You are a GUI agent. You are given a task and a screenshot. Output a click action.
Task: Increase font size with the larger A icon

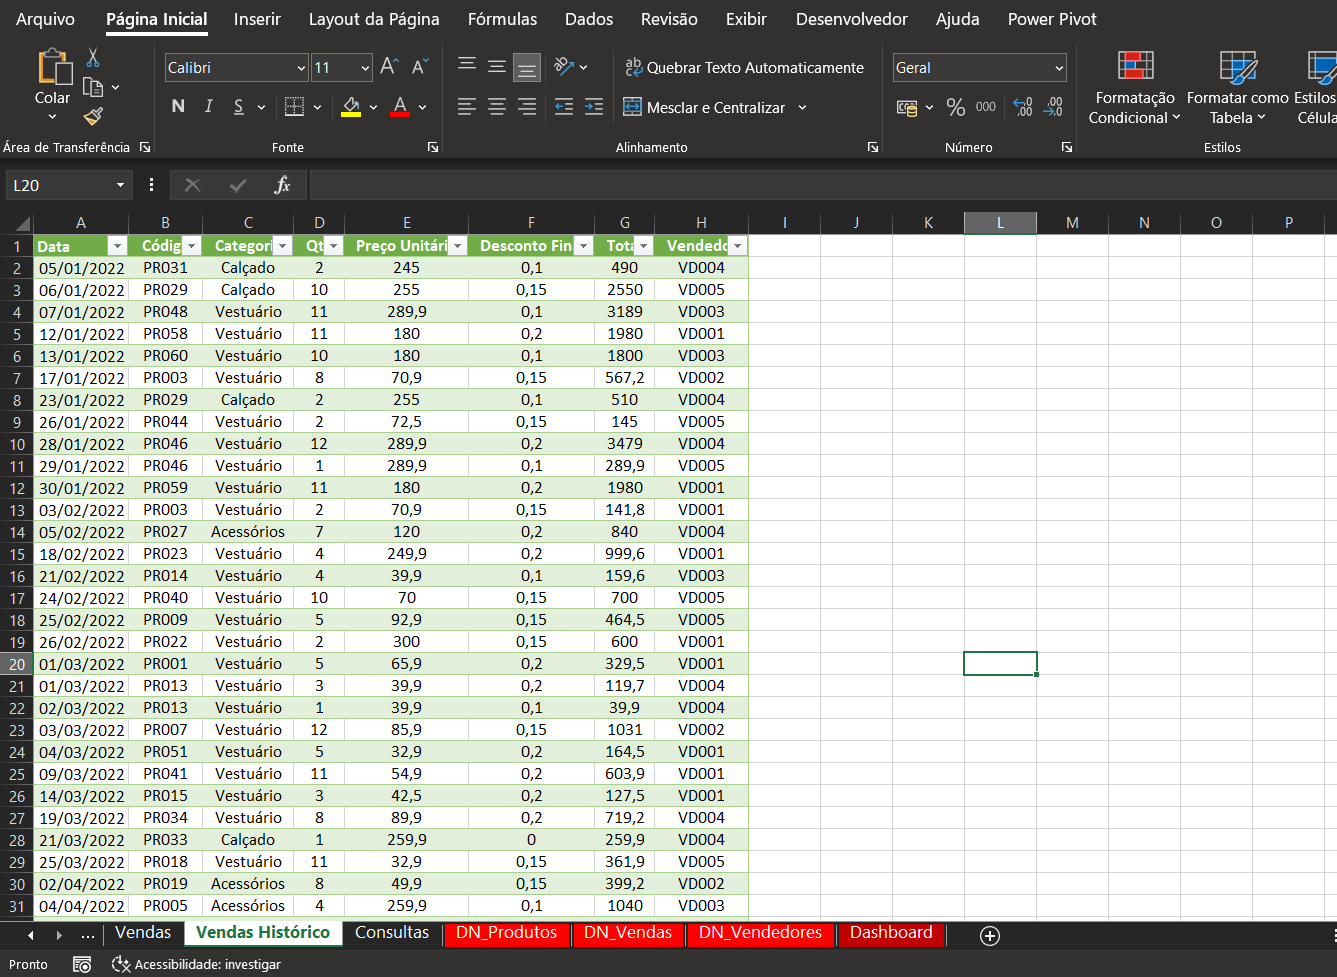pyautogui.click(x=390, y=67)
